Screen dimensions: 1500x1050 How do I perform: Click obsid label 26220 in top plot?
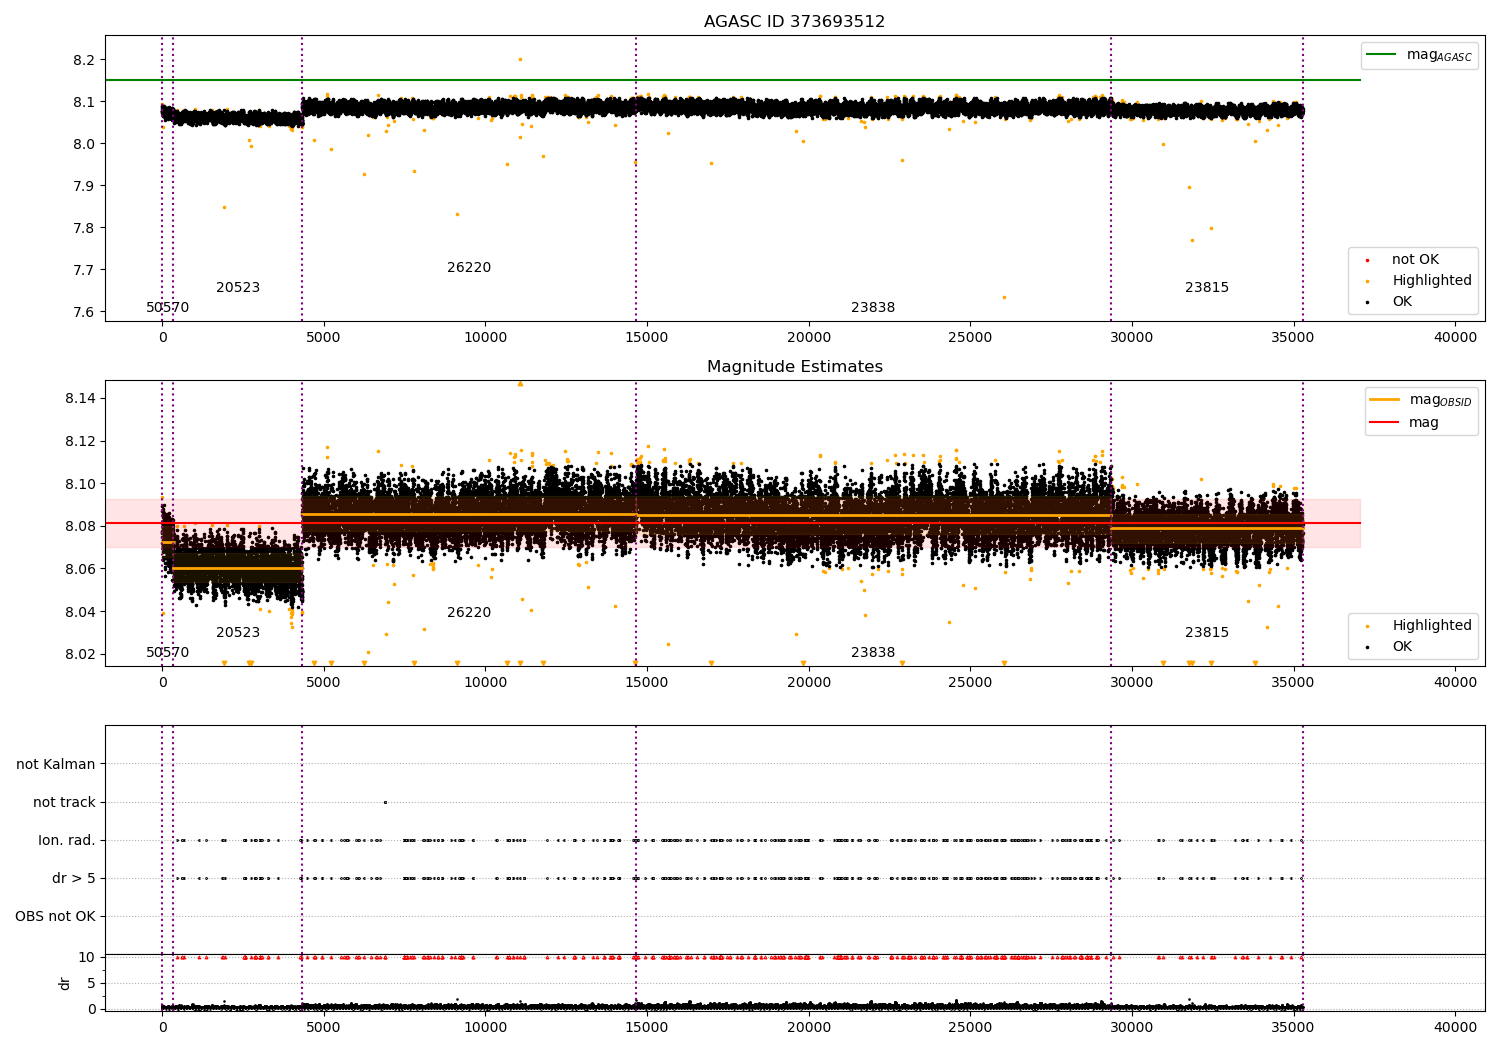click(x=469, y=268)
